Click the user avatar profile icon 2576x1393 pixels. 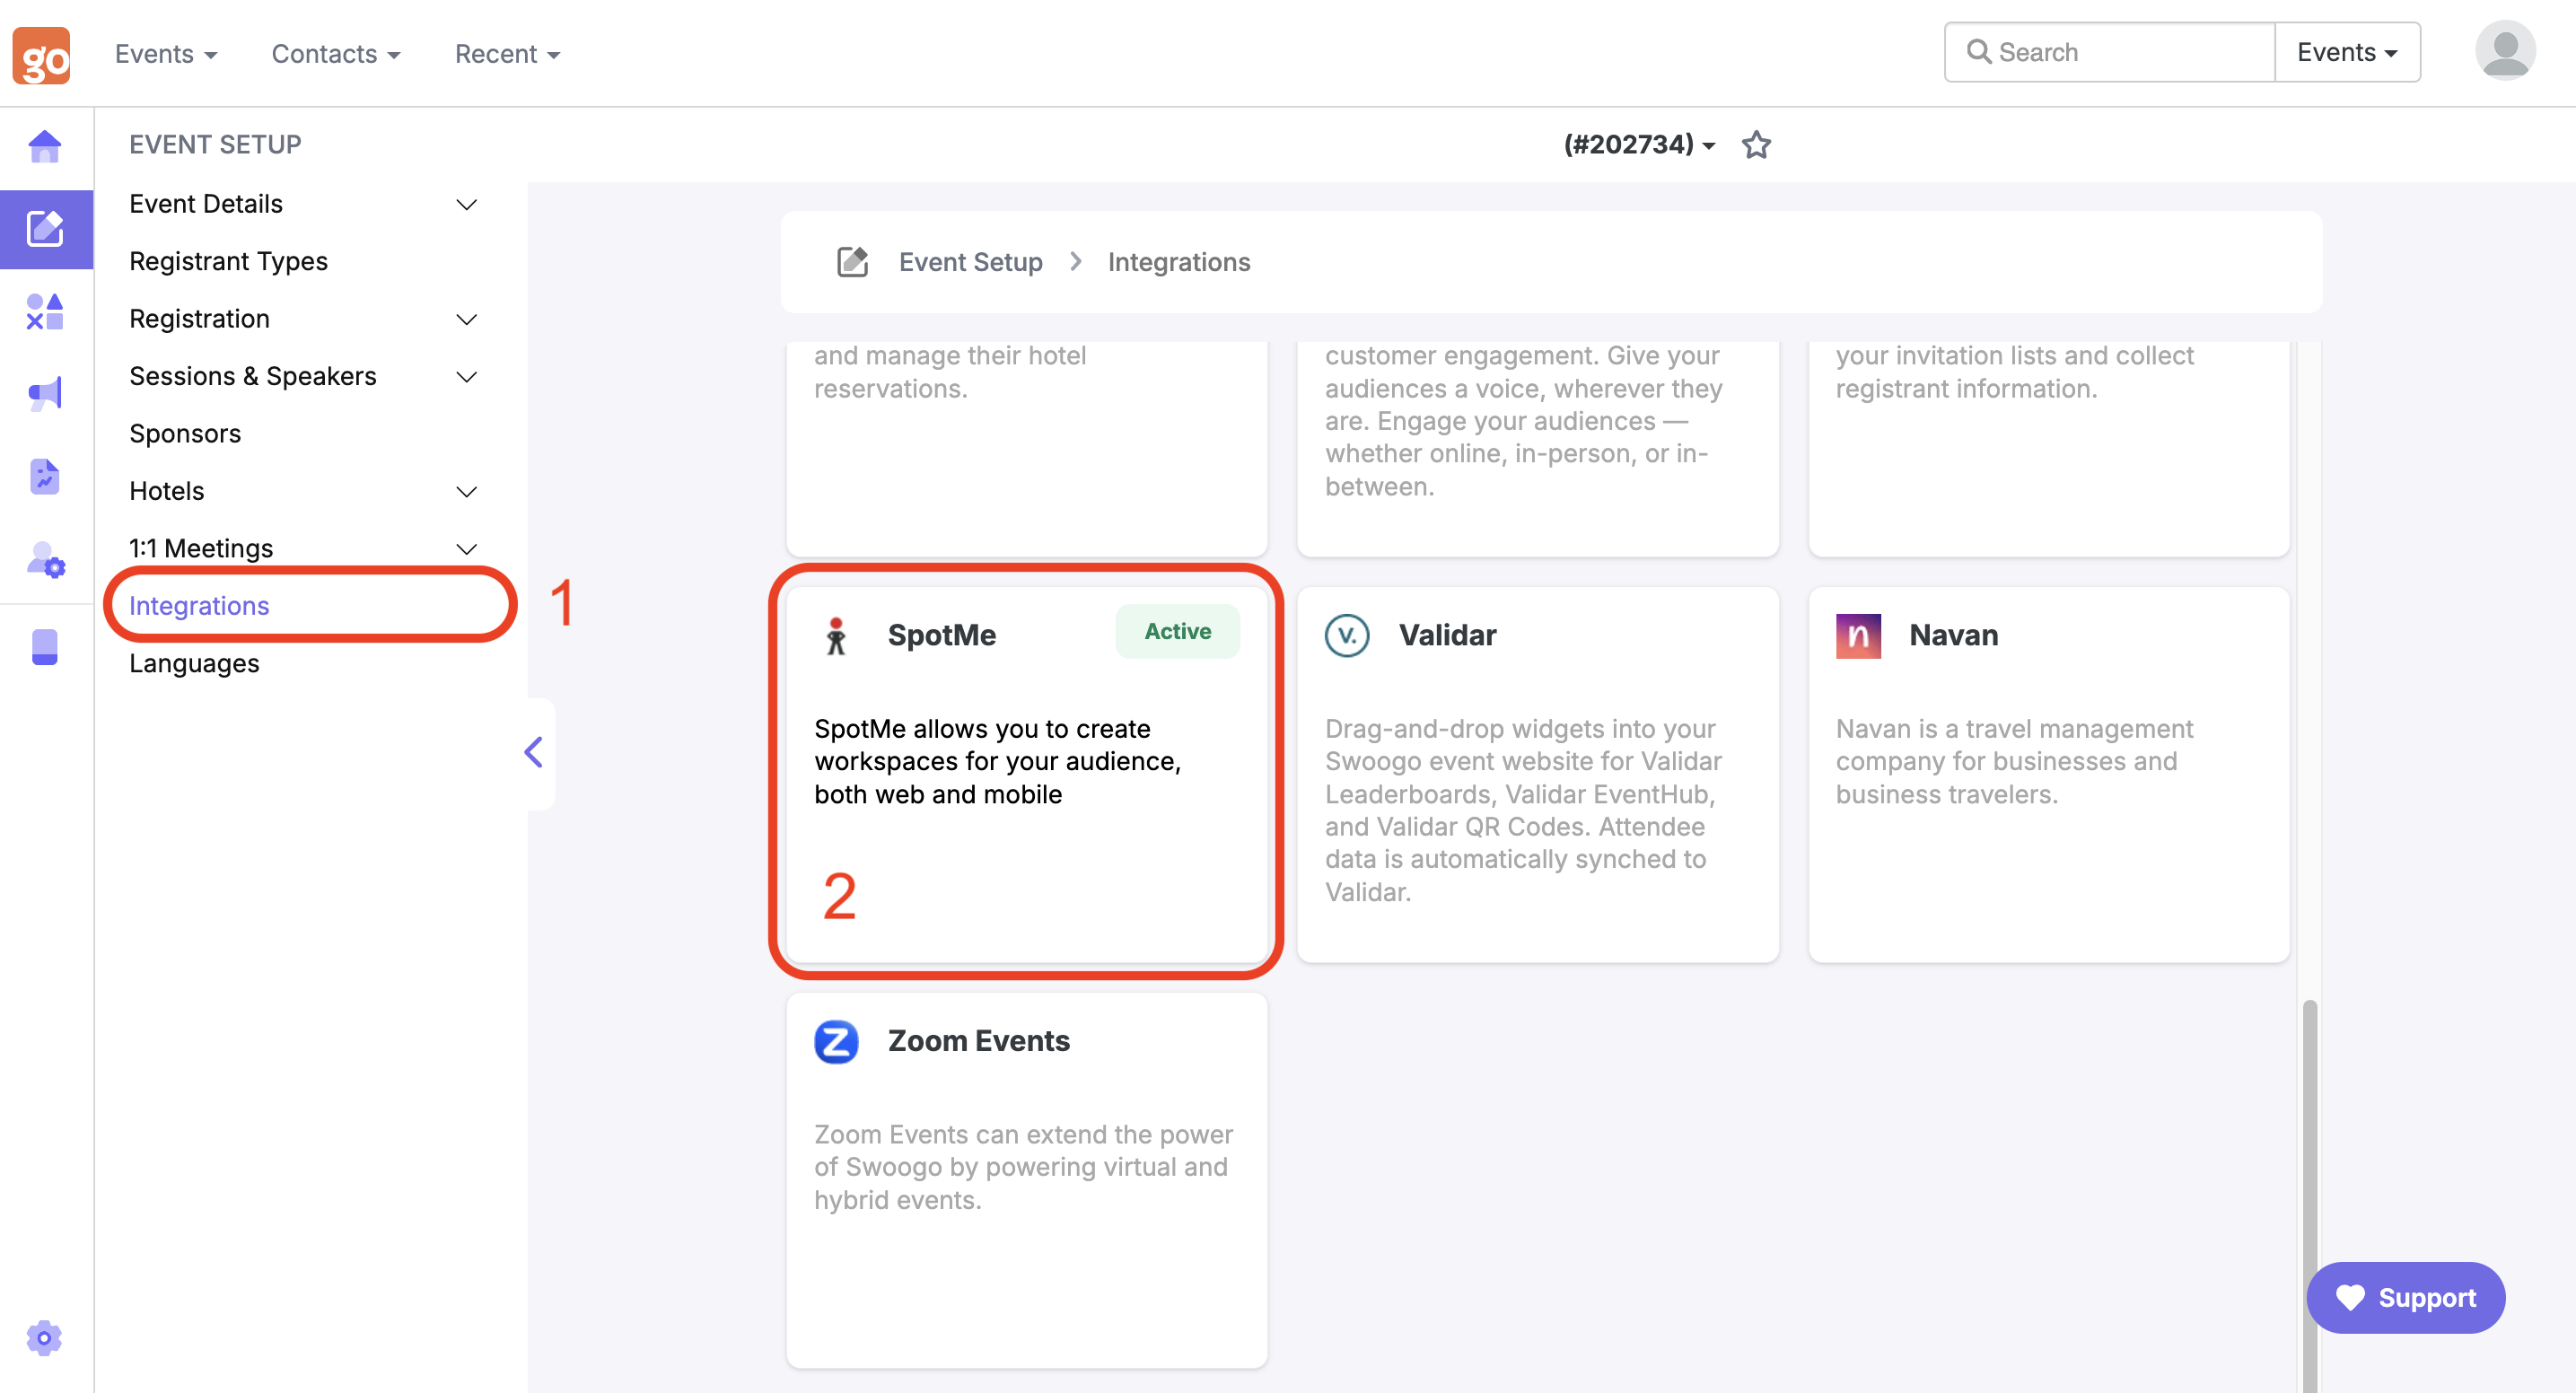(2504, 51)
